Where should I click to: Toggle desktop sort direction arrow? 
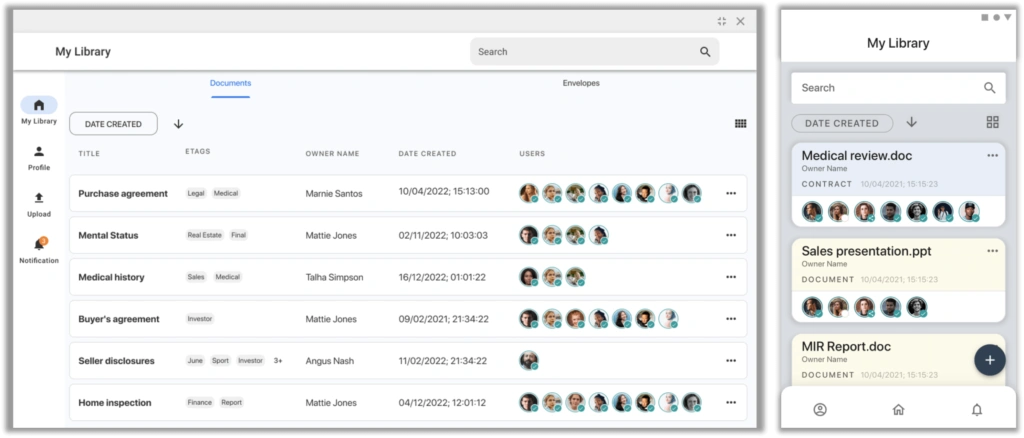(178, 124)
